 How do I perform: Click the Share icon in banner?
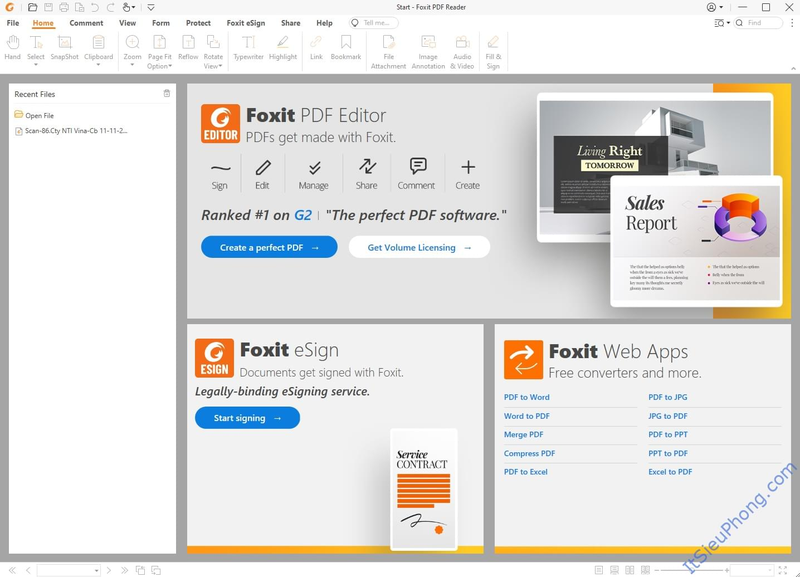pos(367,166)
